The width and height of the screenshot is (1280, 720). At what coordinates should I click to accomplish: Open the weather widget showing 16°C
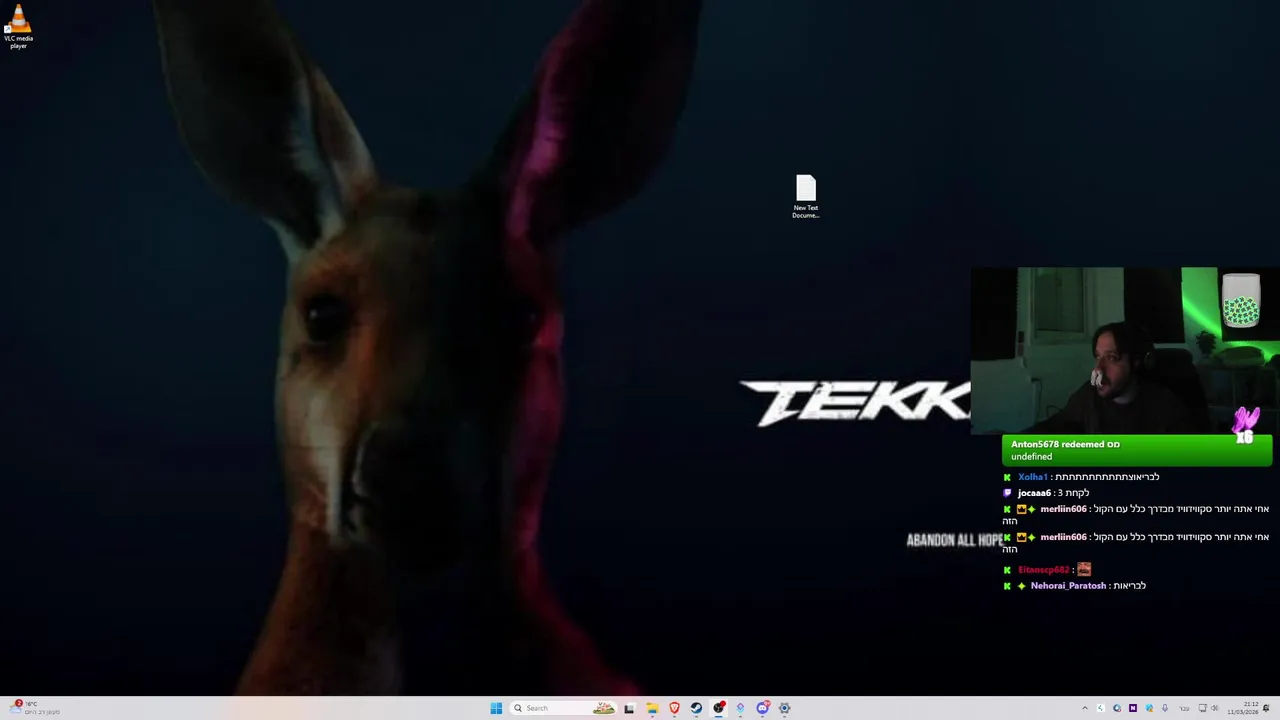35,708
